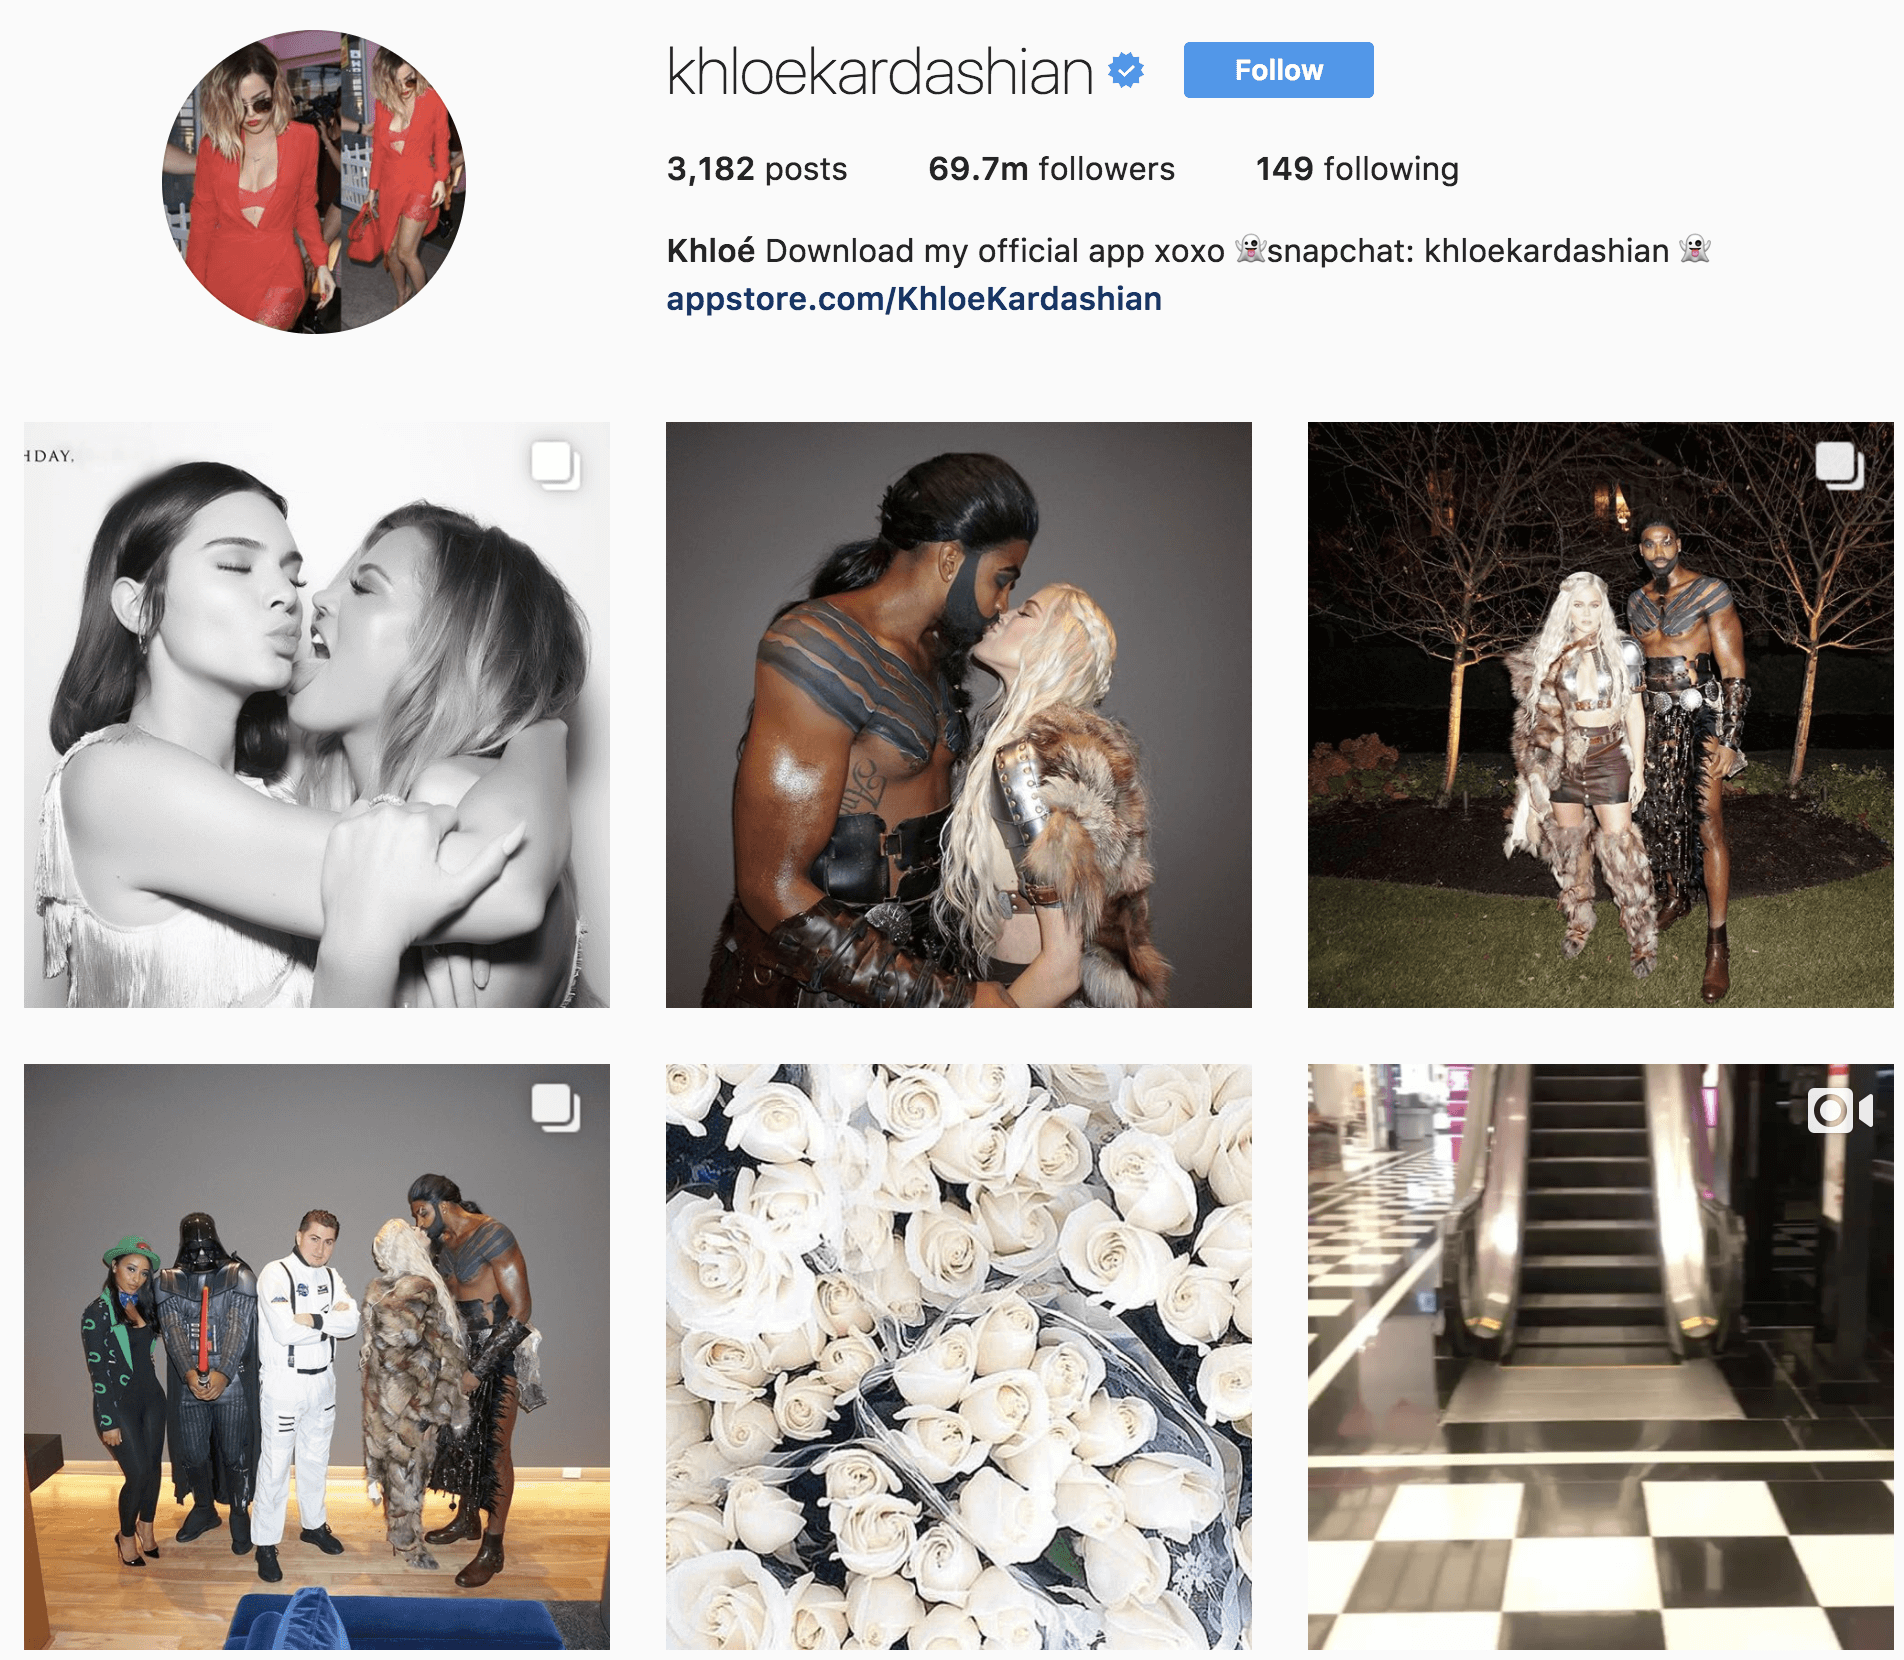Click the video camera icon on escalator post
This screenshot has height=1660, width=1904.
tap(1840, 1110)
